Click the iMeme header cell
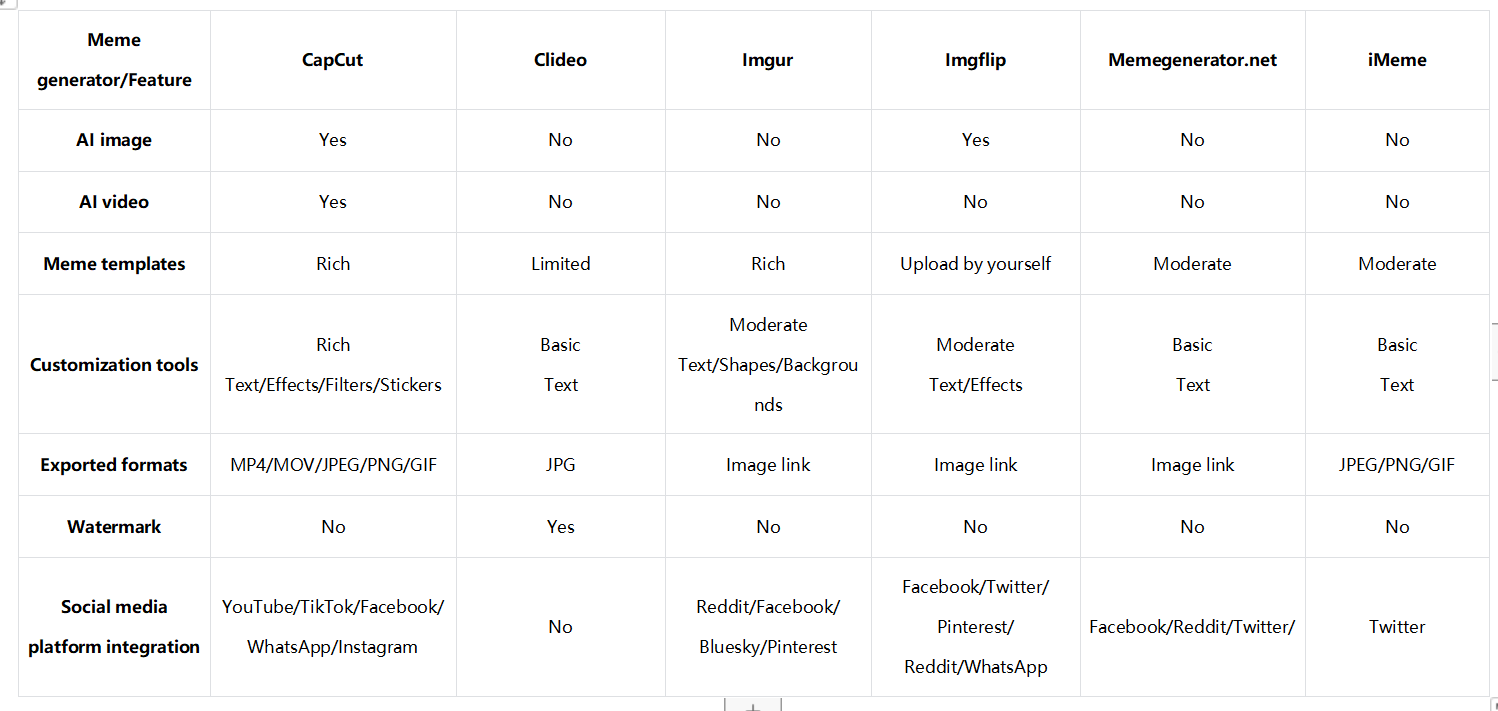This screenshot has width=1498, height=711. (1397, 60)
